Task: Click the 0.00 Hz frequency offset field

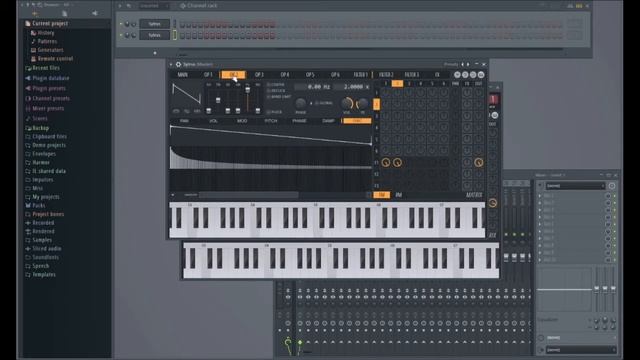Action: point(313,87)
